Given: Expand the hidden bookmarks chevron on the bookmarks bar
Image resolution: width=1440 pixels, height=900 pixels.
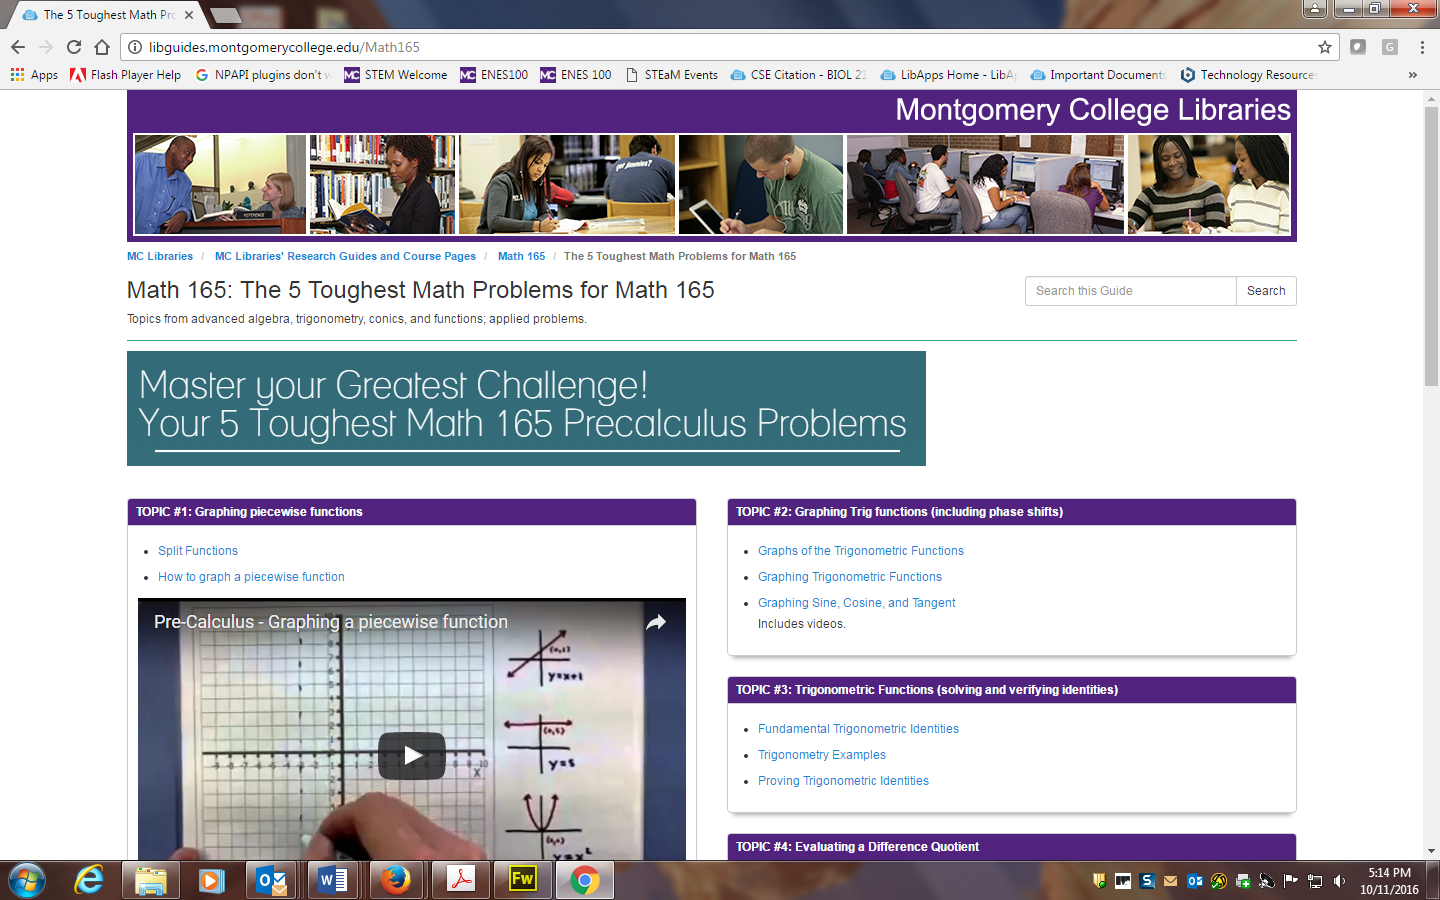Looking at the screenshot, I should (x=1412, y=74).
